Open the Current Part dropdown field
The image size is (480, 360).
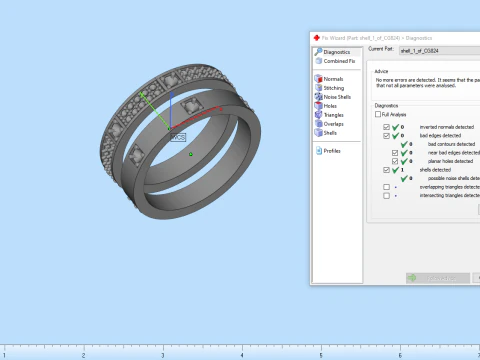click(x=439, y=51)
